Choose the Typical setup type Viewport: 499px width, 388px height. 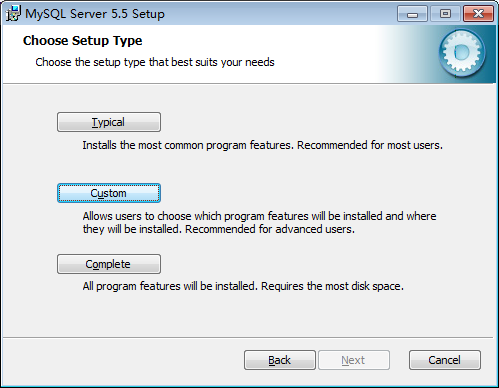click(x=109, y=122)
